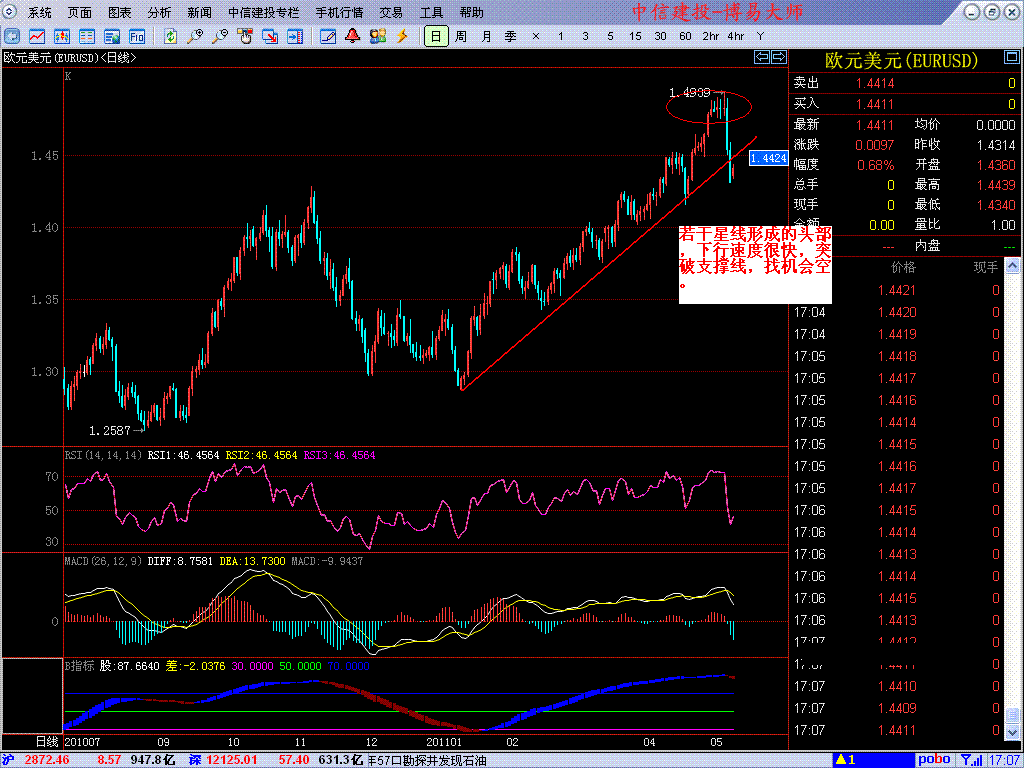Click the pobo logo in status bar

(934, 760)
